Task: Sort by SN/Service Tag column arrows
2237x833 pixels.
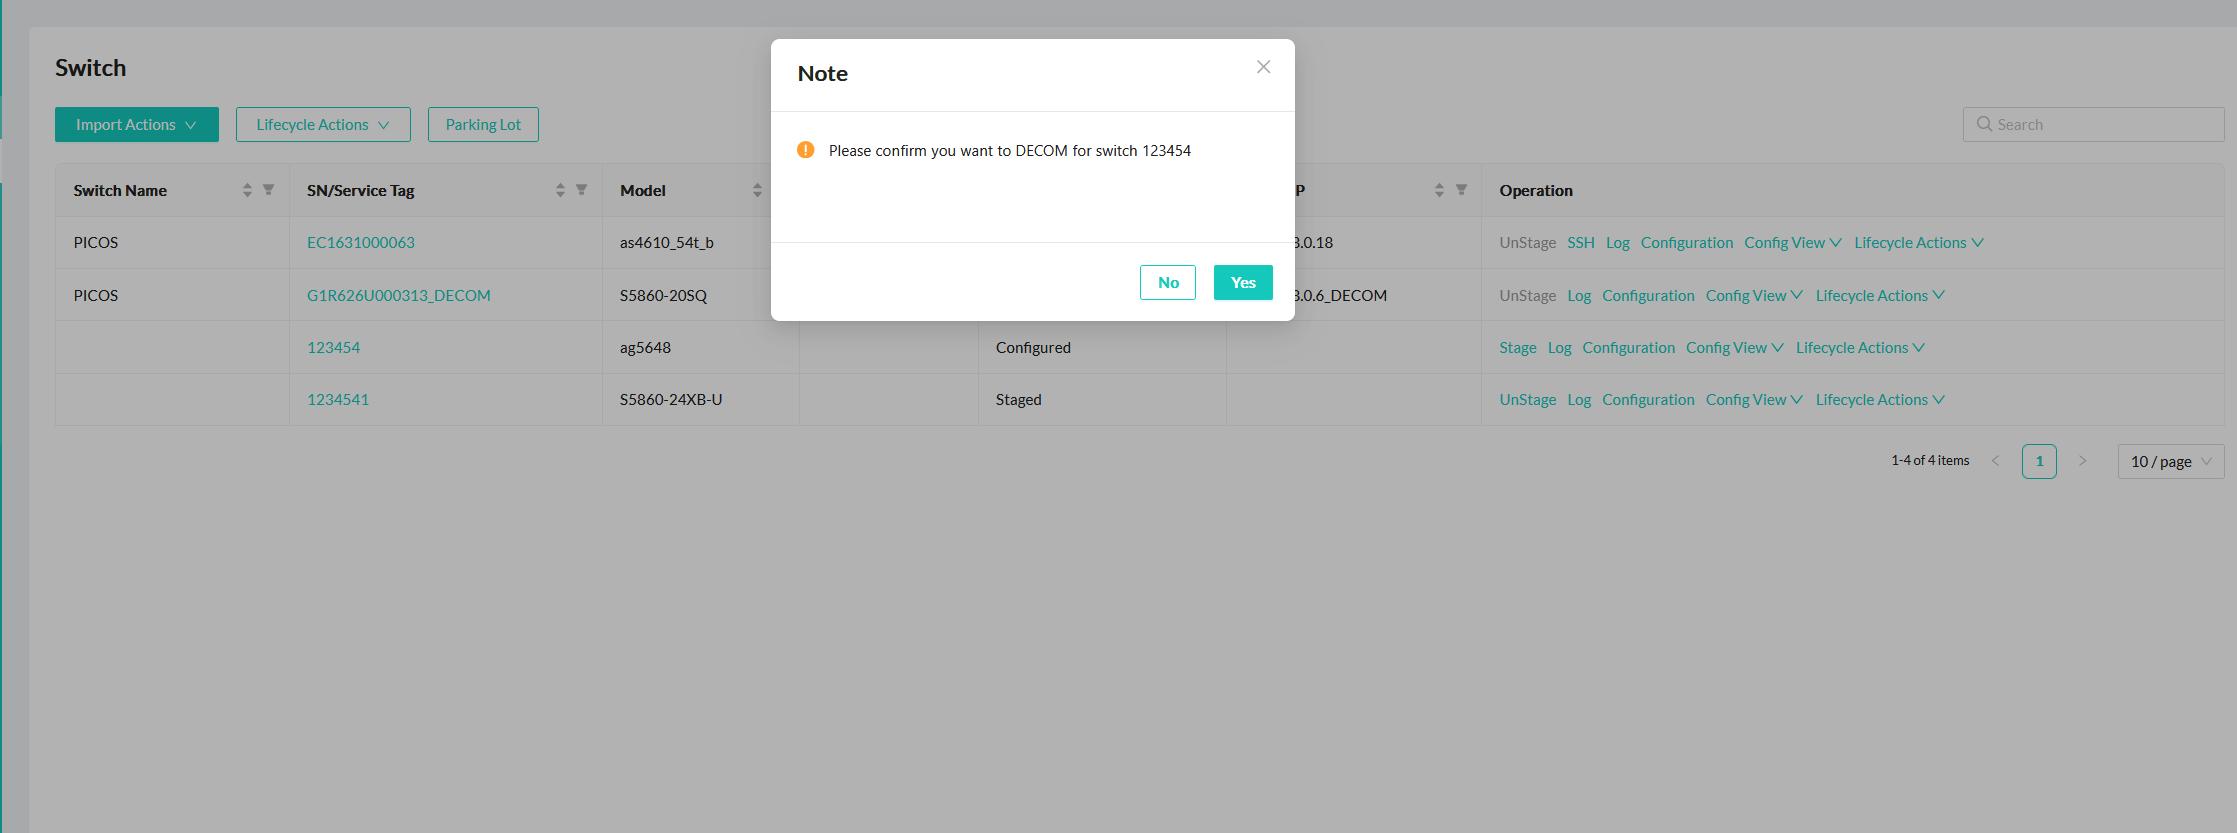Action: pyautogui.click(x=560, y=190)
